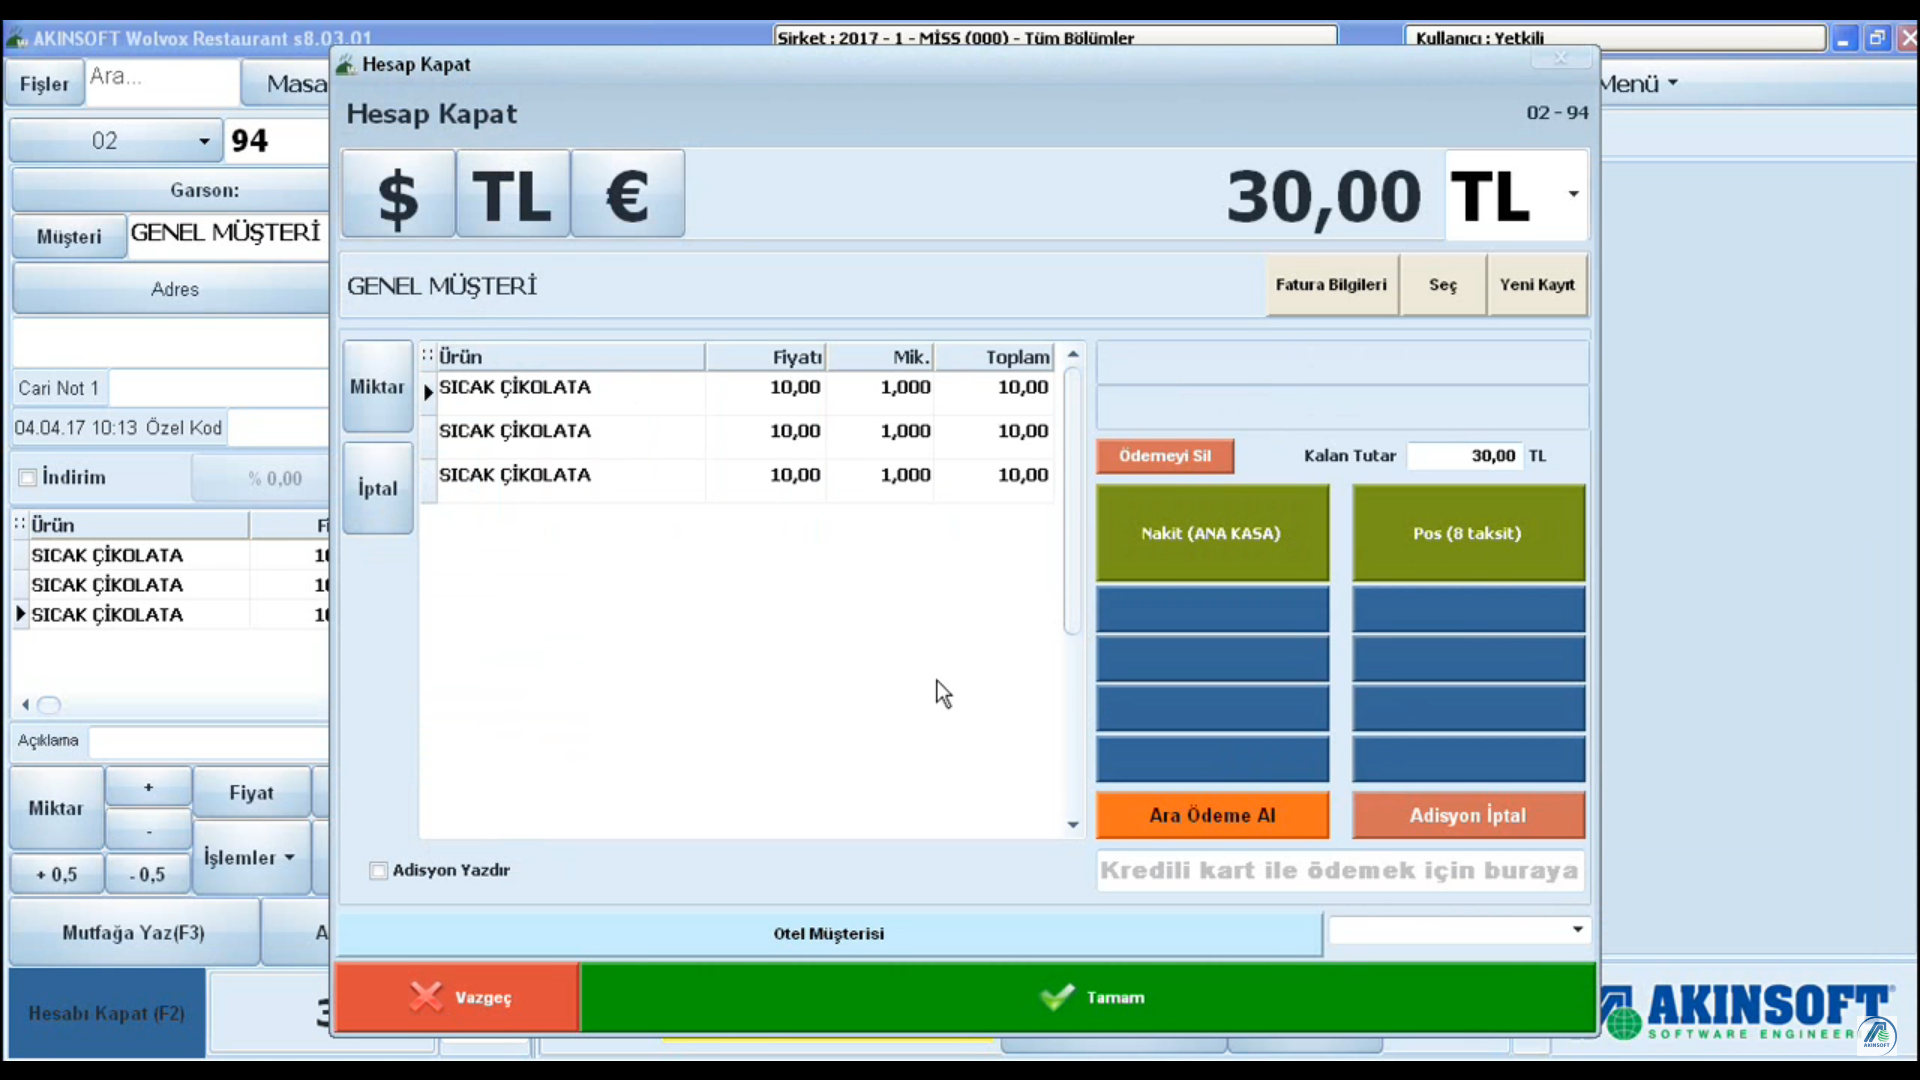Click the Toplam column header
Image resolution: width=1920 pixels, height=1080 pixels.
[x=995, y=357]
